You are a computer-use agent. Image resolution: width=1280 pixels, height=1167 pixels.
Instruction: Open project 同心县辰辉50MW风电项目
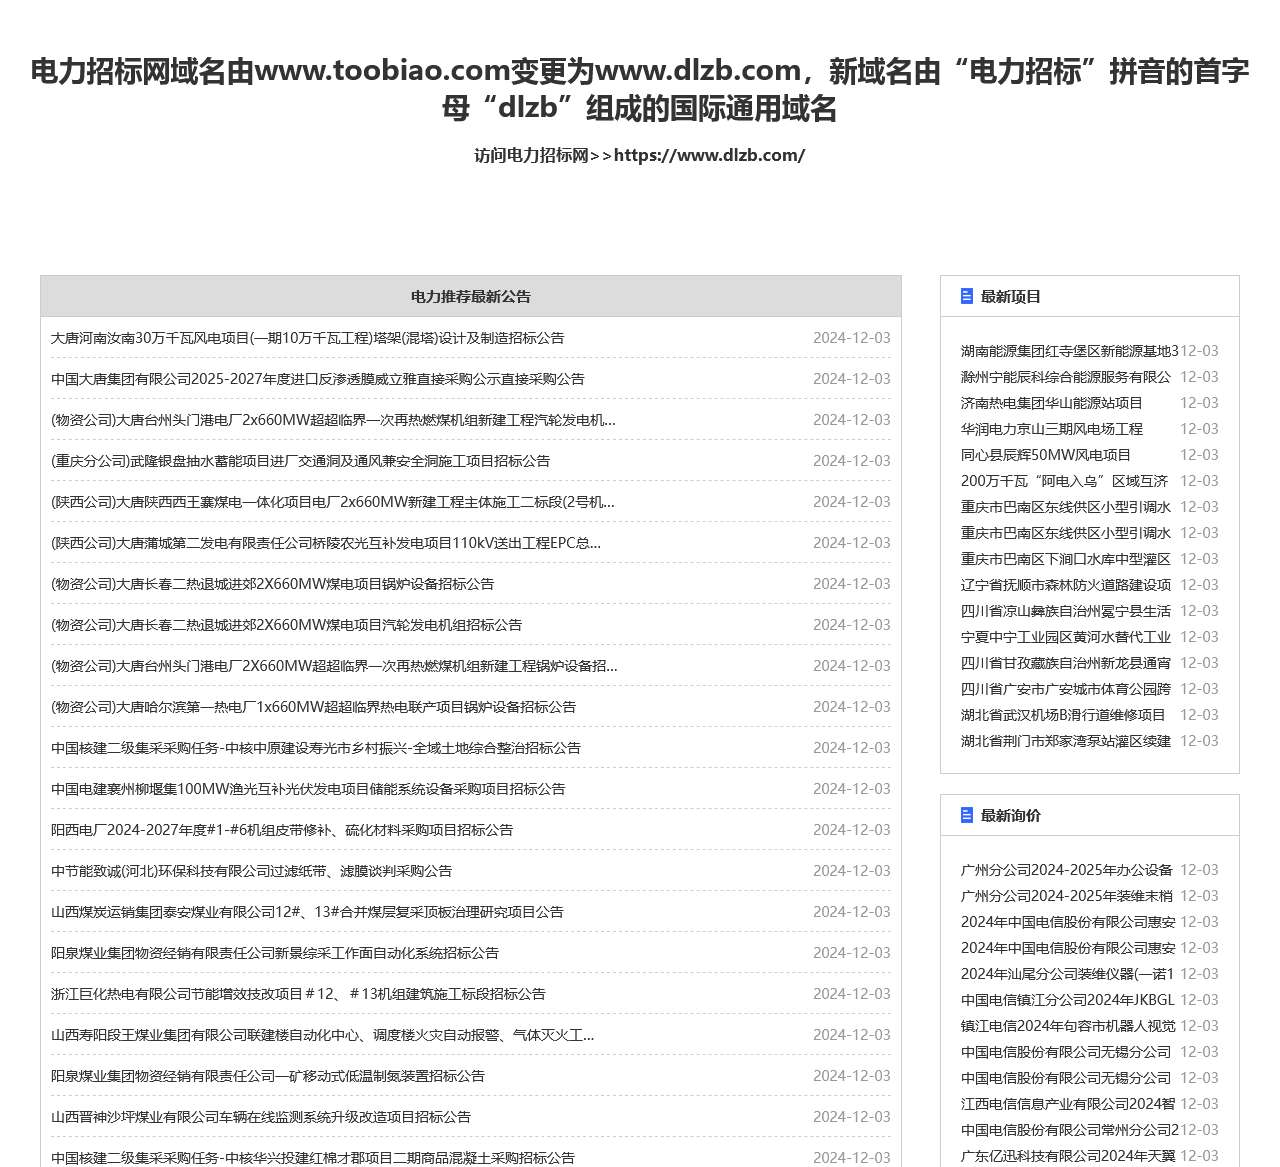[1046, 455]
